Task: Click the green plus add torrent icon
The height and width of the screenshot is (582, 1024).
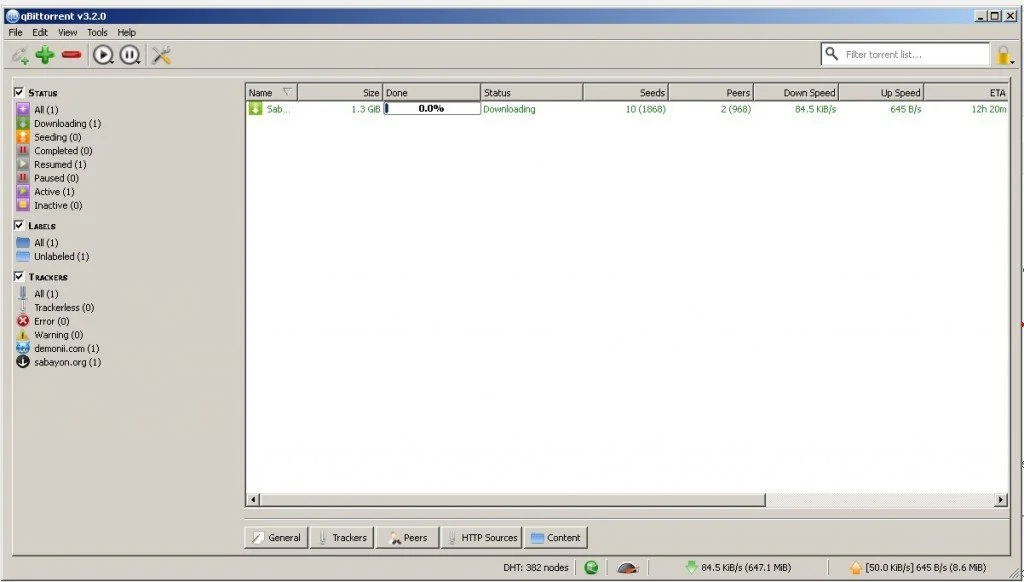Action: (45, 55)
